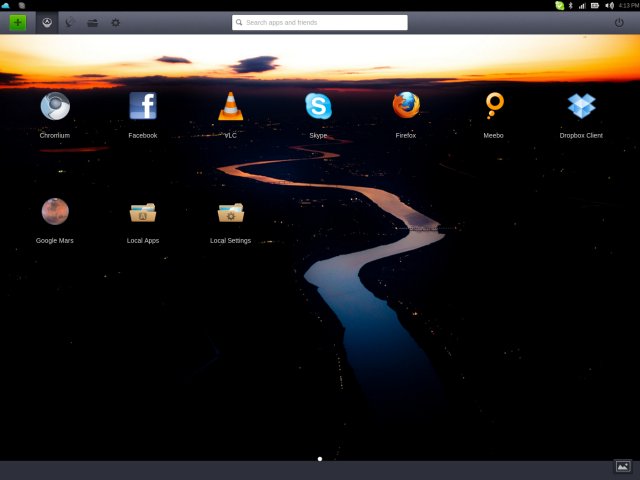The image size is (640, 480).
Task: Open the Local Apps folder
Action: pyautogui.click(x=143, y=212)
